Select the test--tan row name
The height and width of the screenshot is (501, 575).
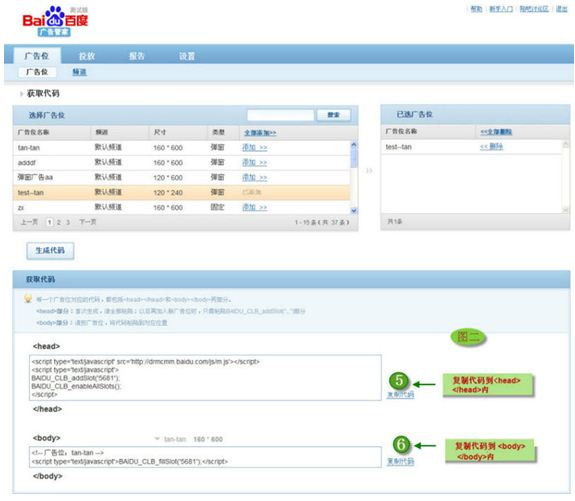coord(31,193)
